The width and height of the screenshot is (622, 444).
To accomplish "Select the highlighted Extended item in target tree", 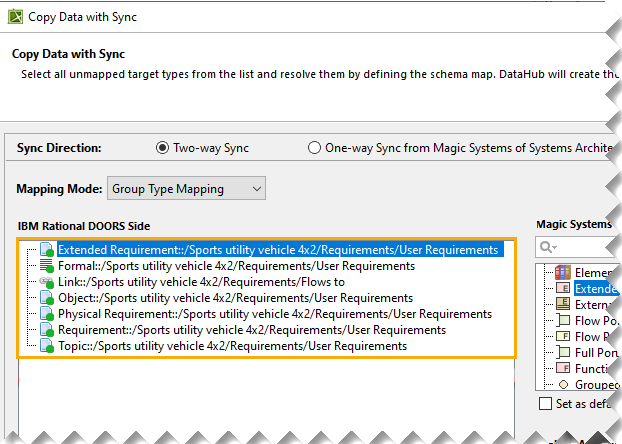I will pos(596,288).
